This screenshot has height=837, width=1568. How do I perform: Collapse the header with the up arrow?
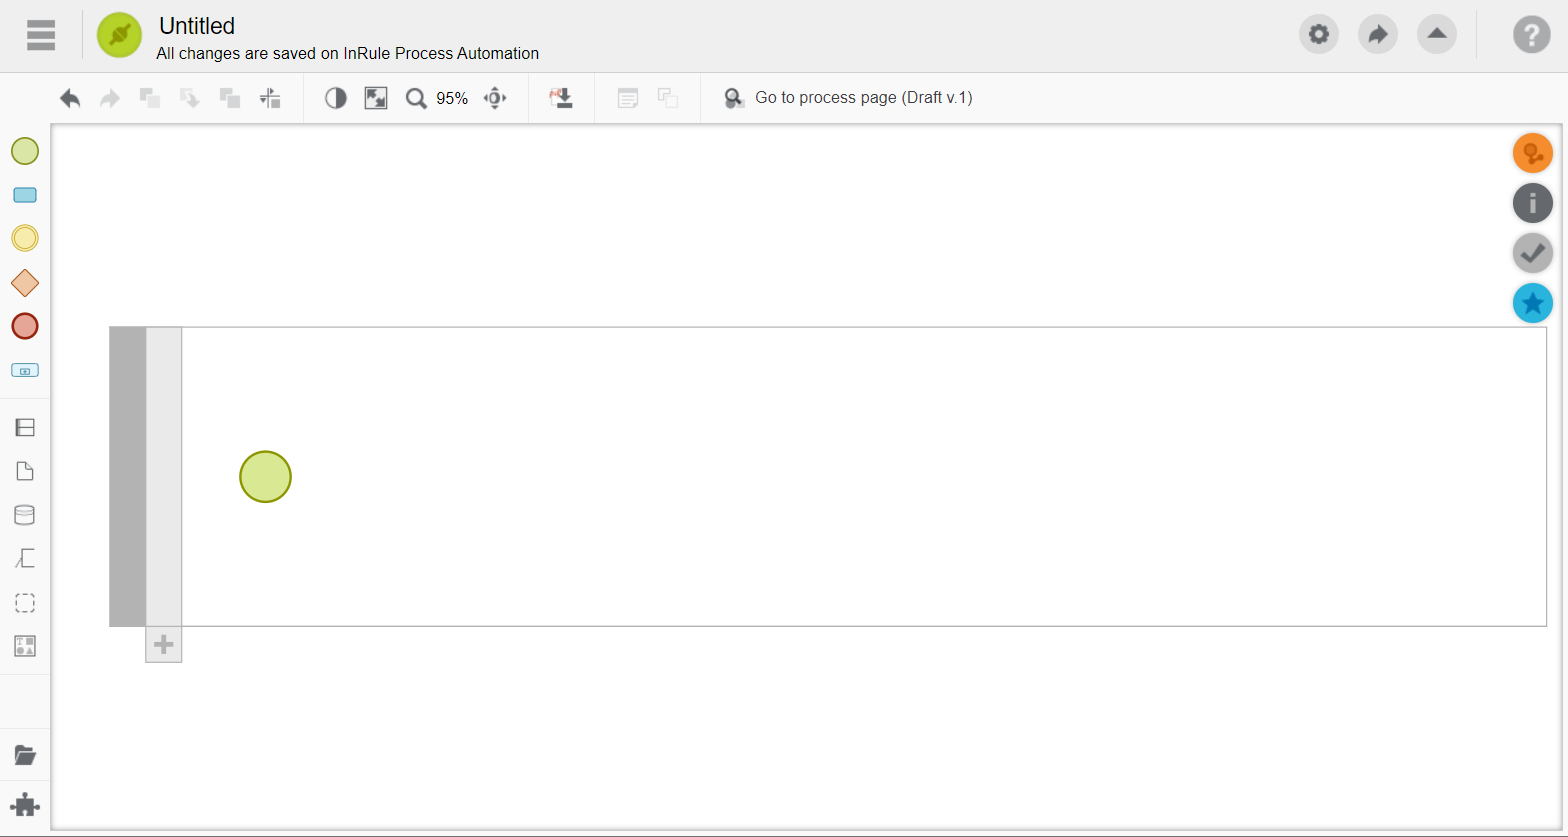point(1436,34)
